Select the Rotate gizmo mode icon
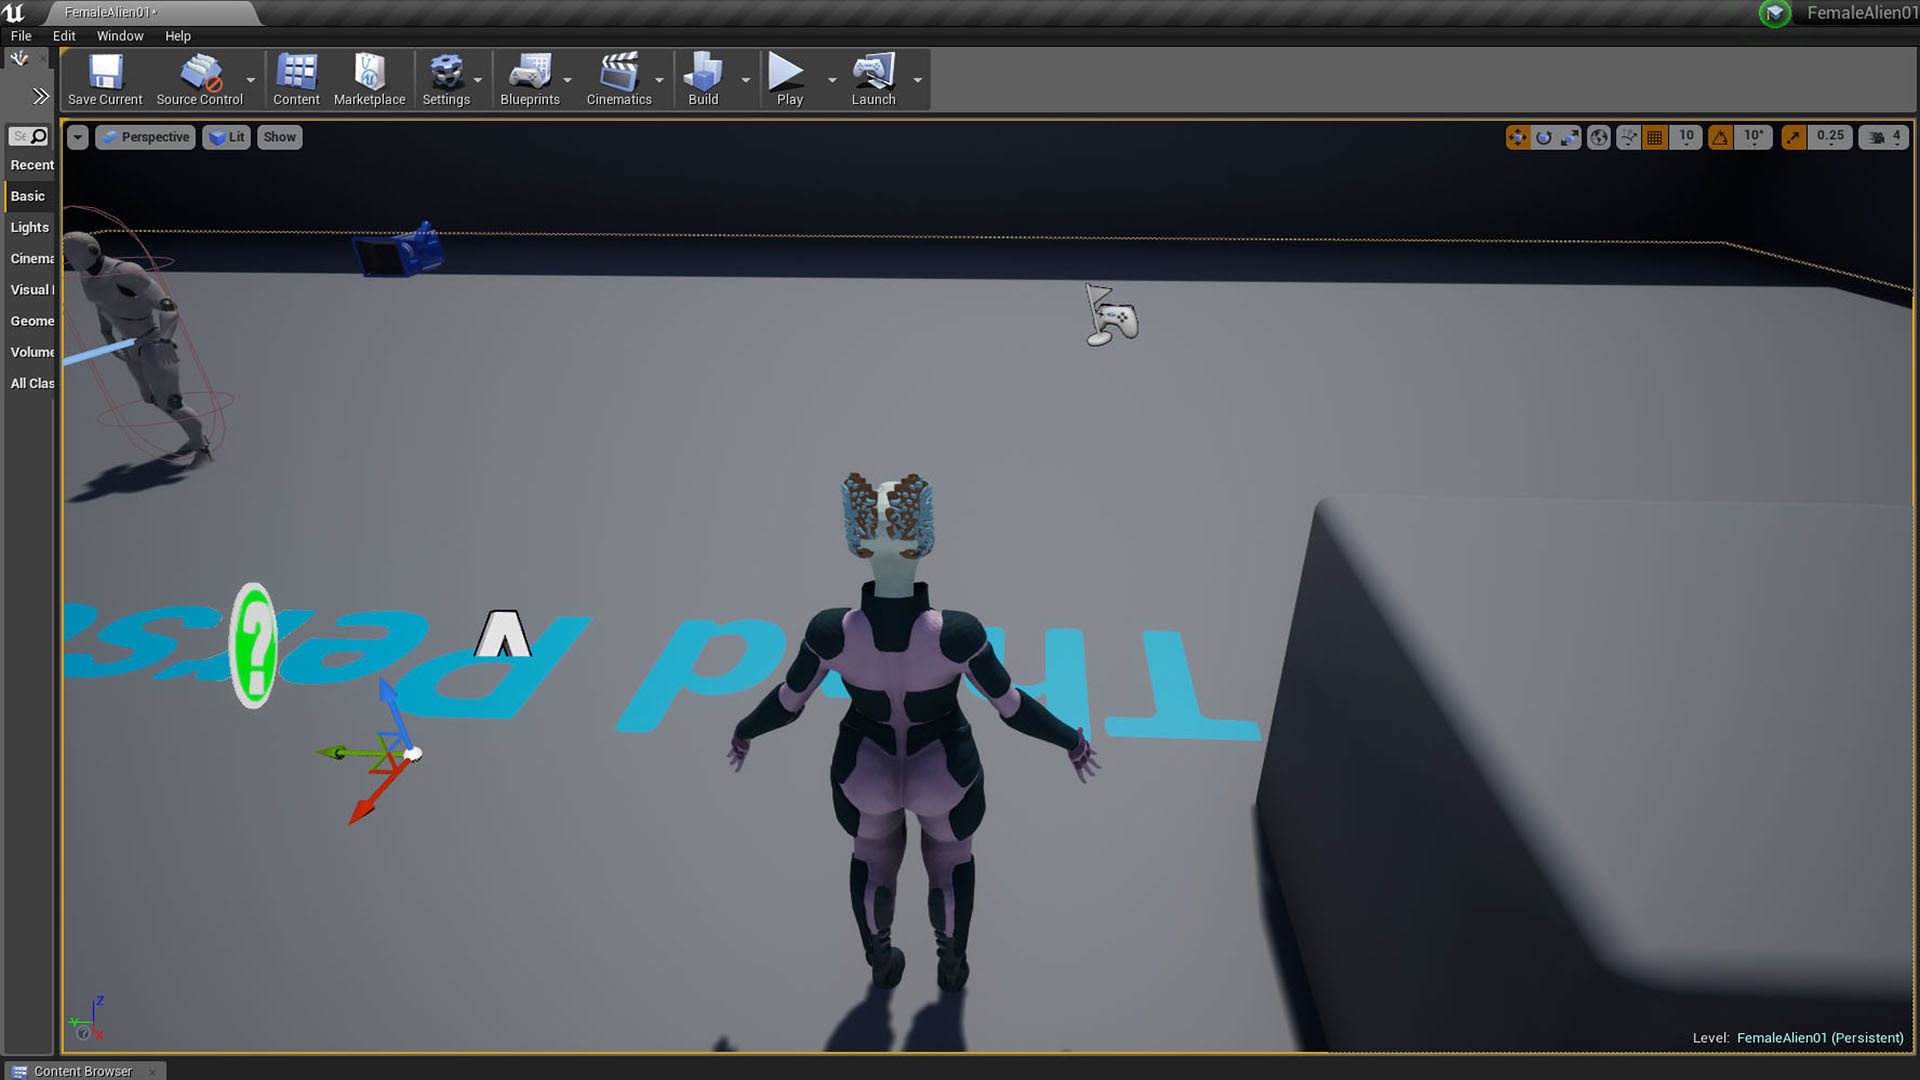This screenshot has width=1920, height=1080. (1544, 137)
